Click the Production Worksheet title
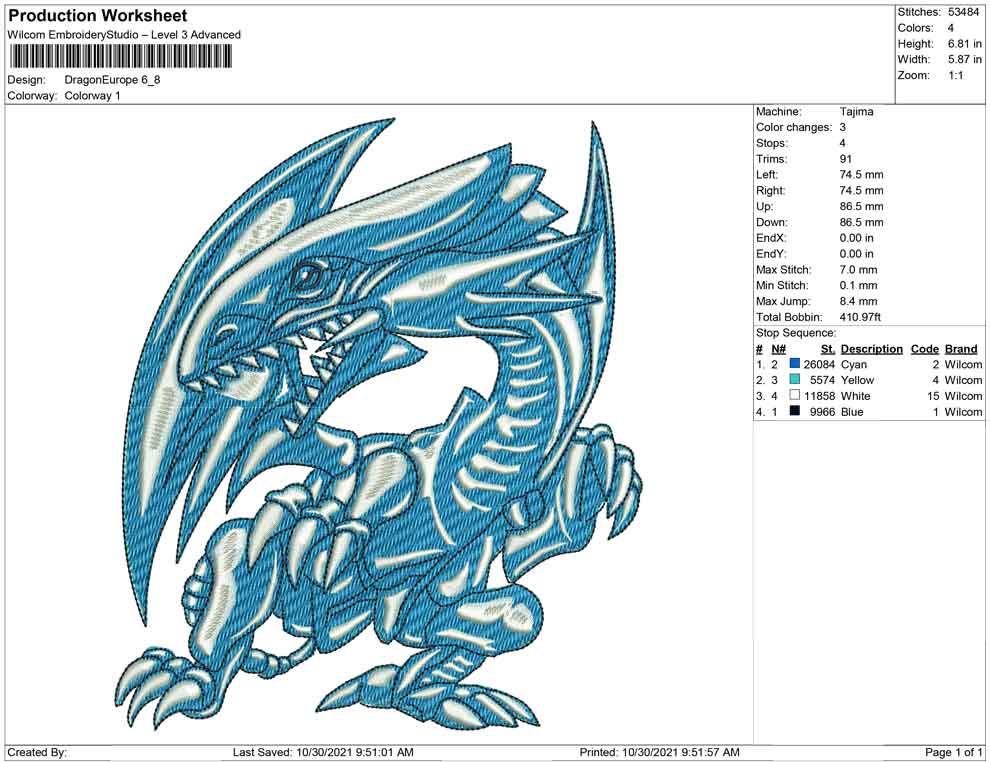The width and height of the screenshot is (990, 762). [x=96, y=15]
